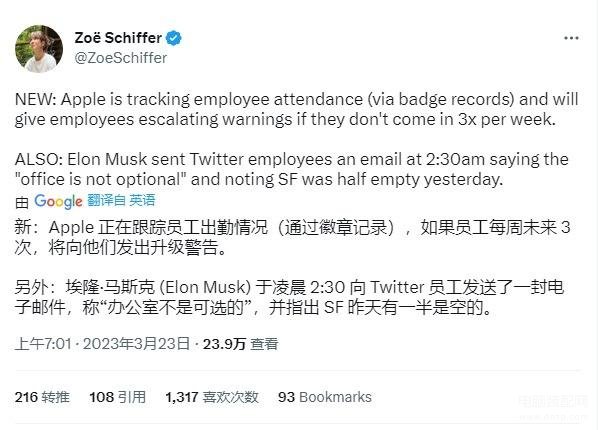The width and height of the screenshot is (598, 430).
Task: Open the 93 Bookmarks count
Action: click(325, 397)
